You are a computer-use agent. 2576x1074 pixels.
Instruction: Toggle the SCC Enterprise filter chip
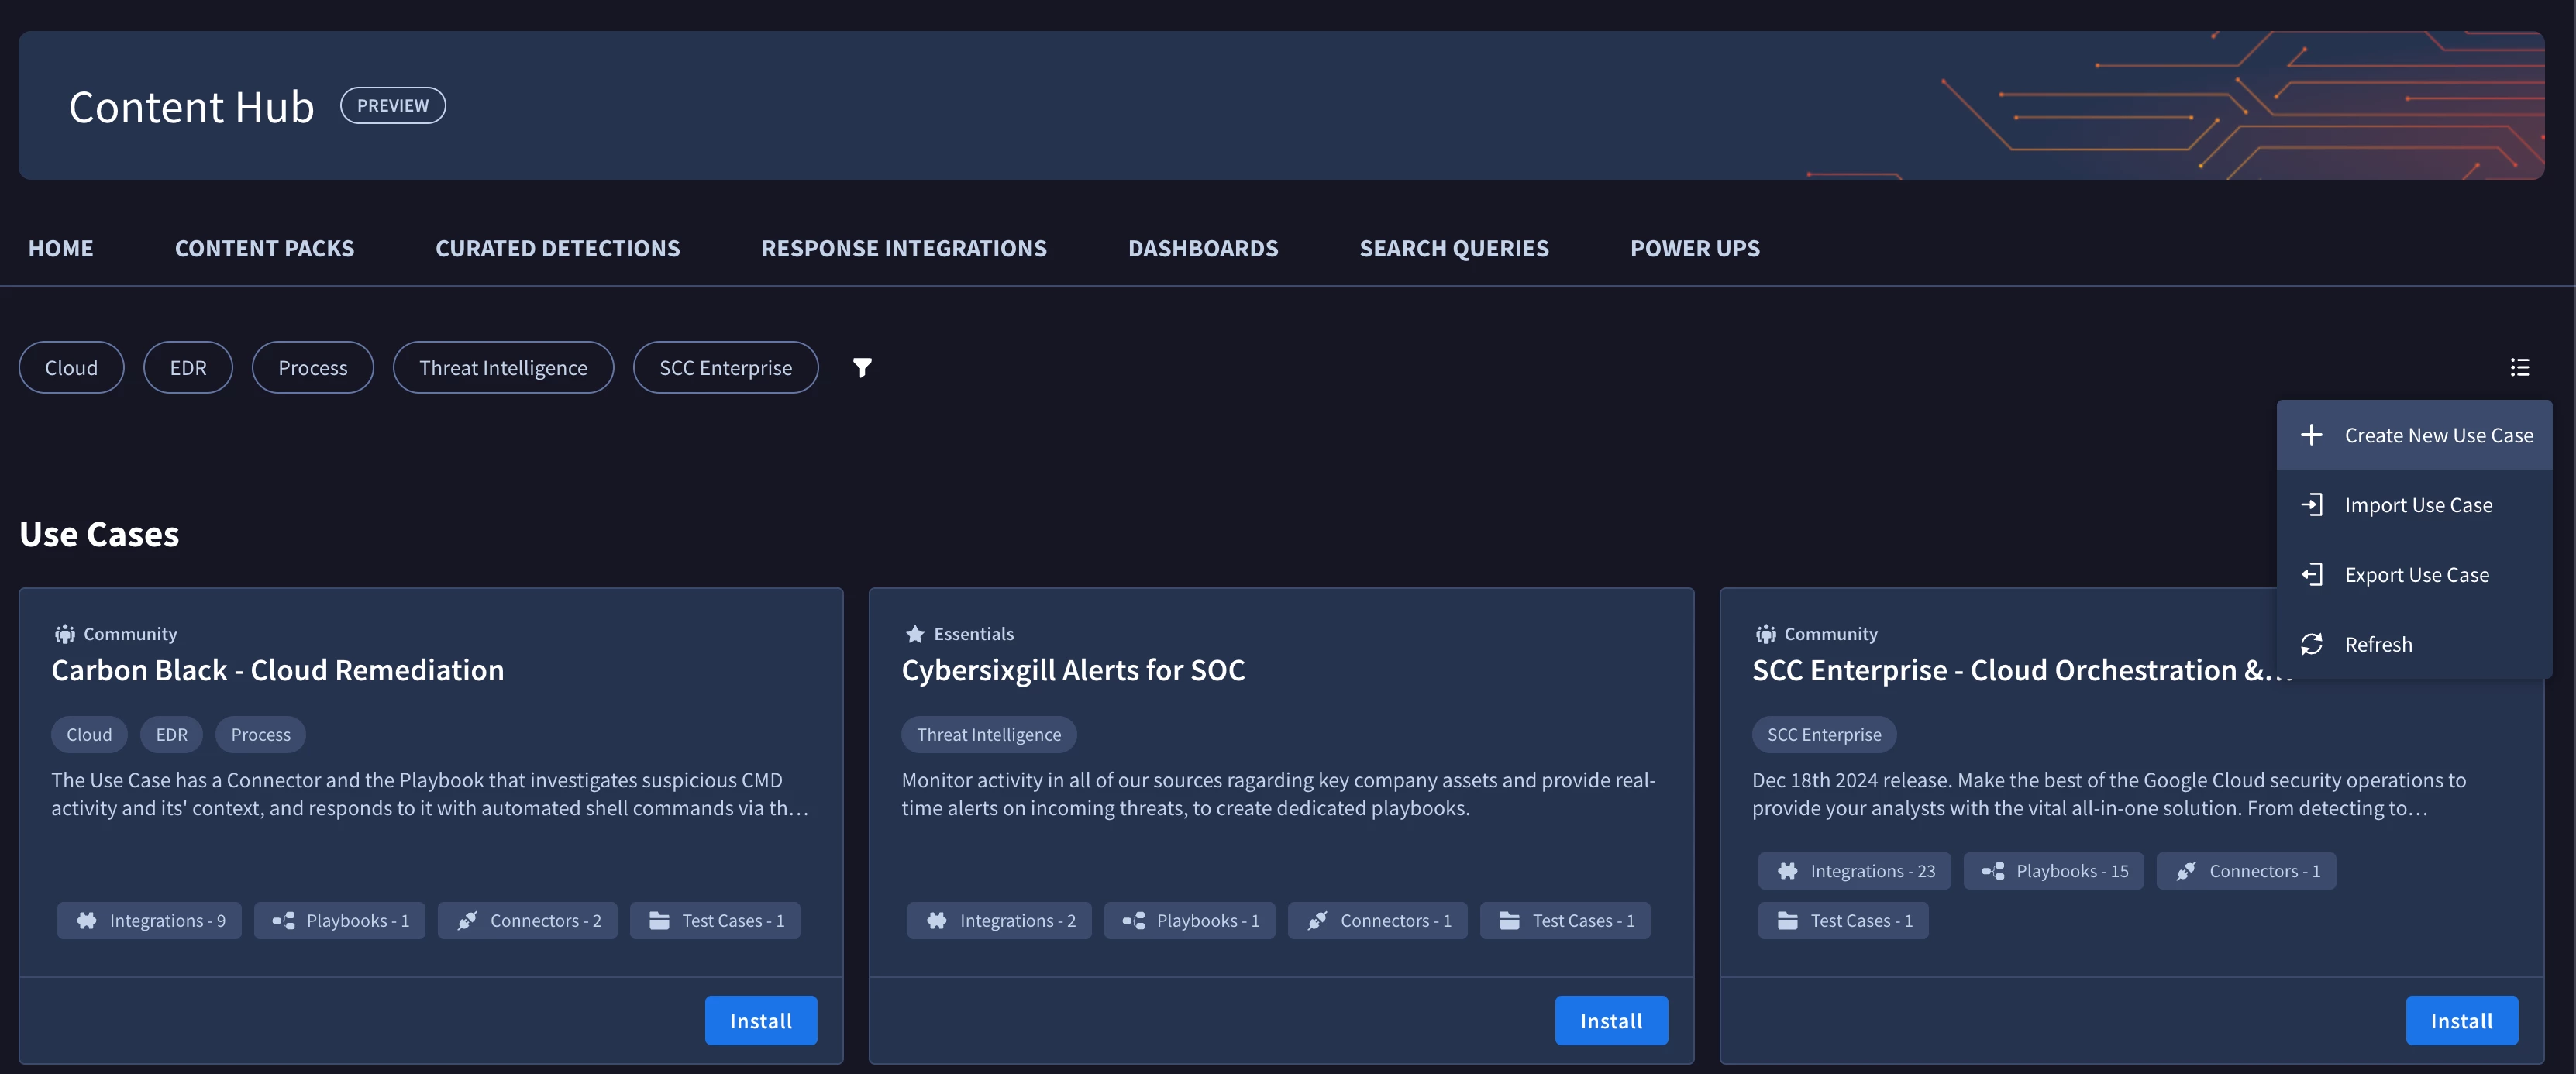tap(725, 368)
